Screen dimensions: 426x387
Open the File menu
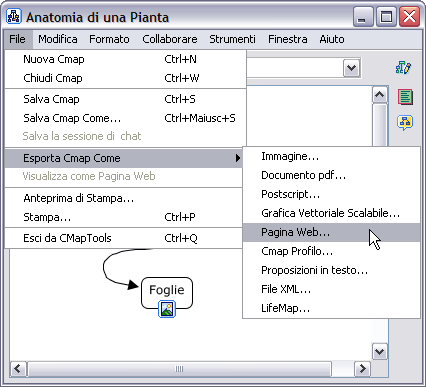[x=18, y=39]
